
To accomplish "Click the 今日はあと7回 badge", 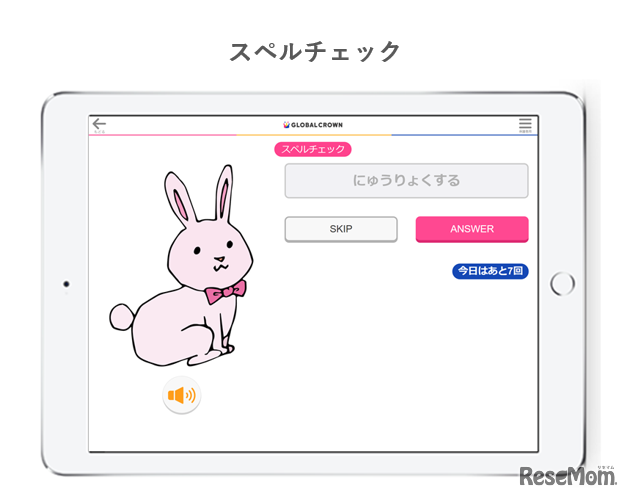I will [490, 271].
